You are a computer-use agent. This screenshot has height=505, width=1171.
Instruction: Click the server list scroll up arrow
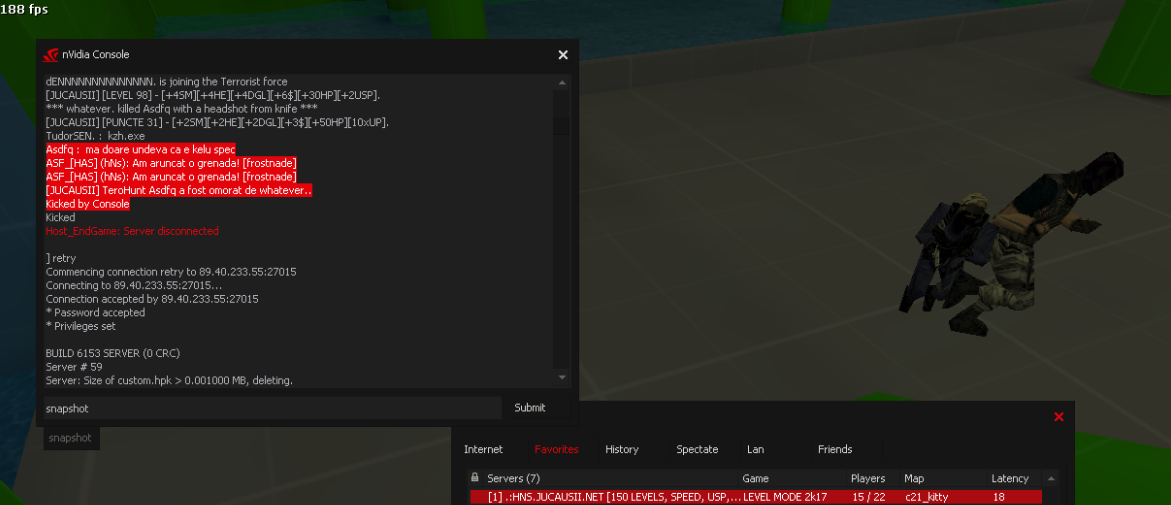click(1052, 478)
